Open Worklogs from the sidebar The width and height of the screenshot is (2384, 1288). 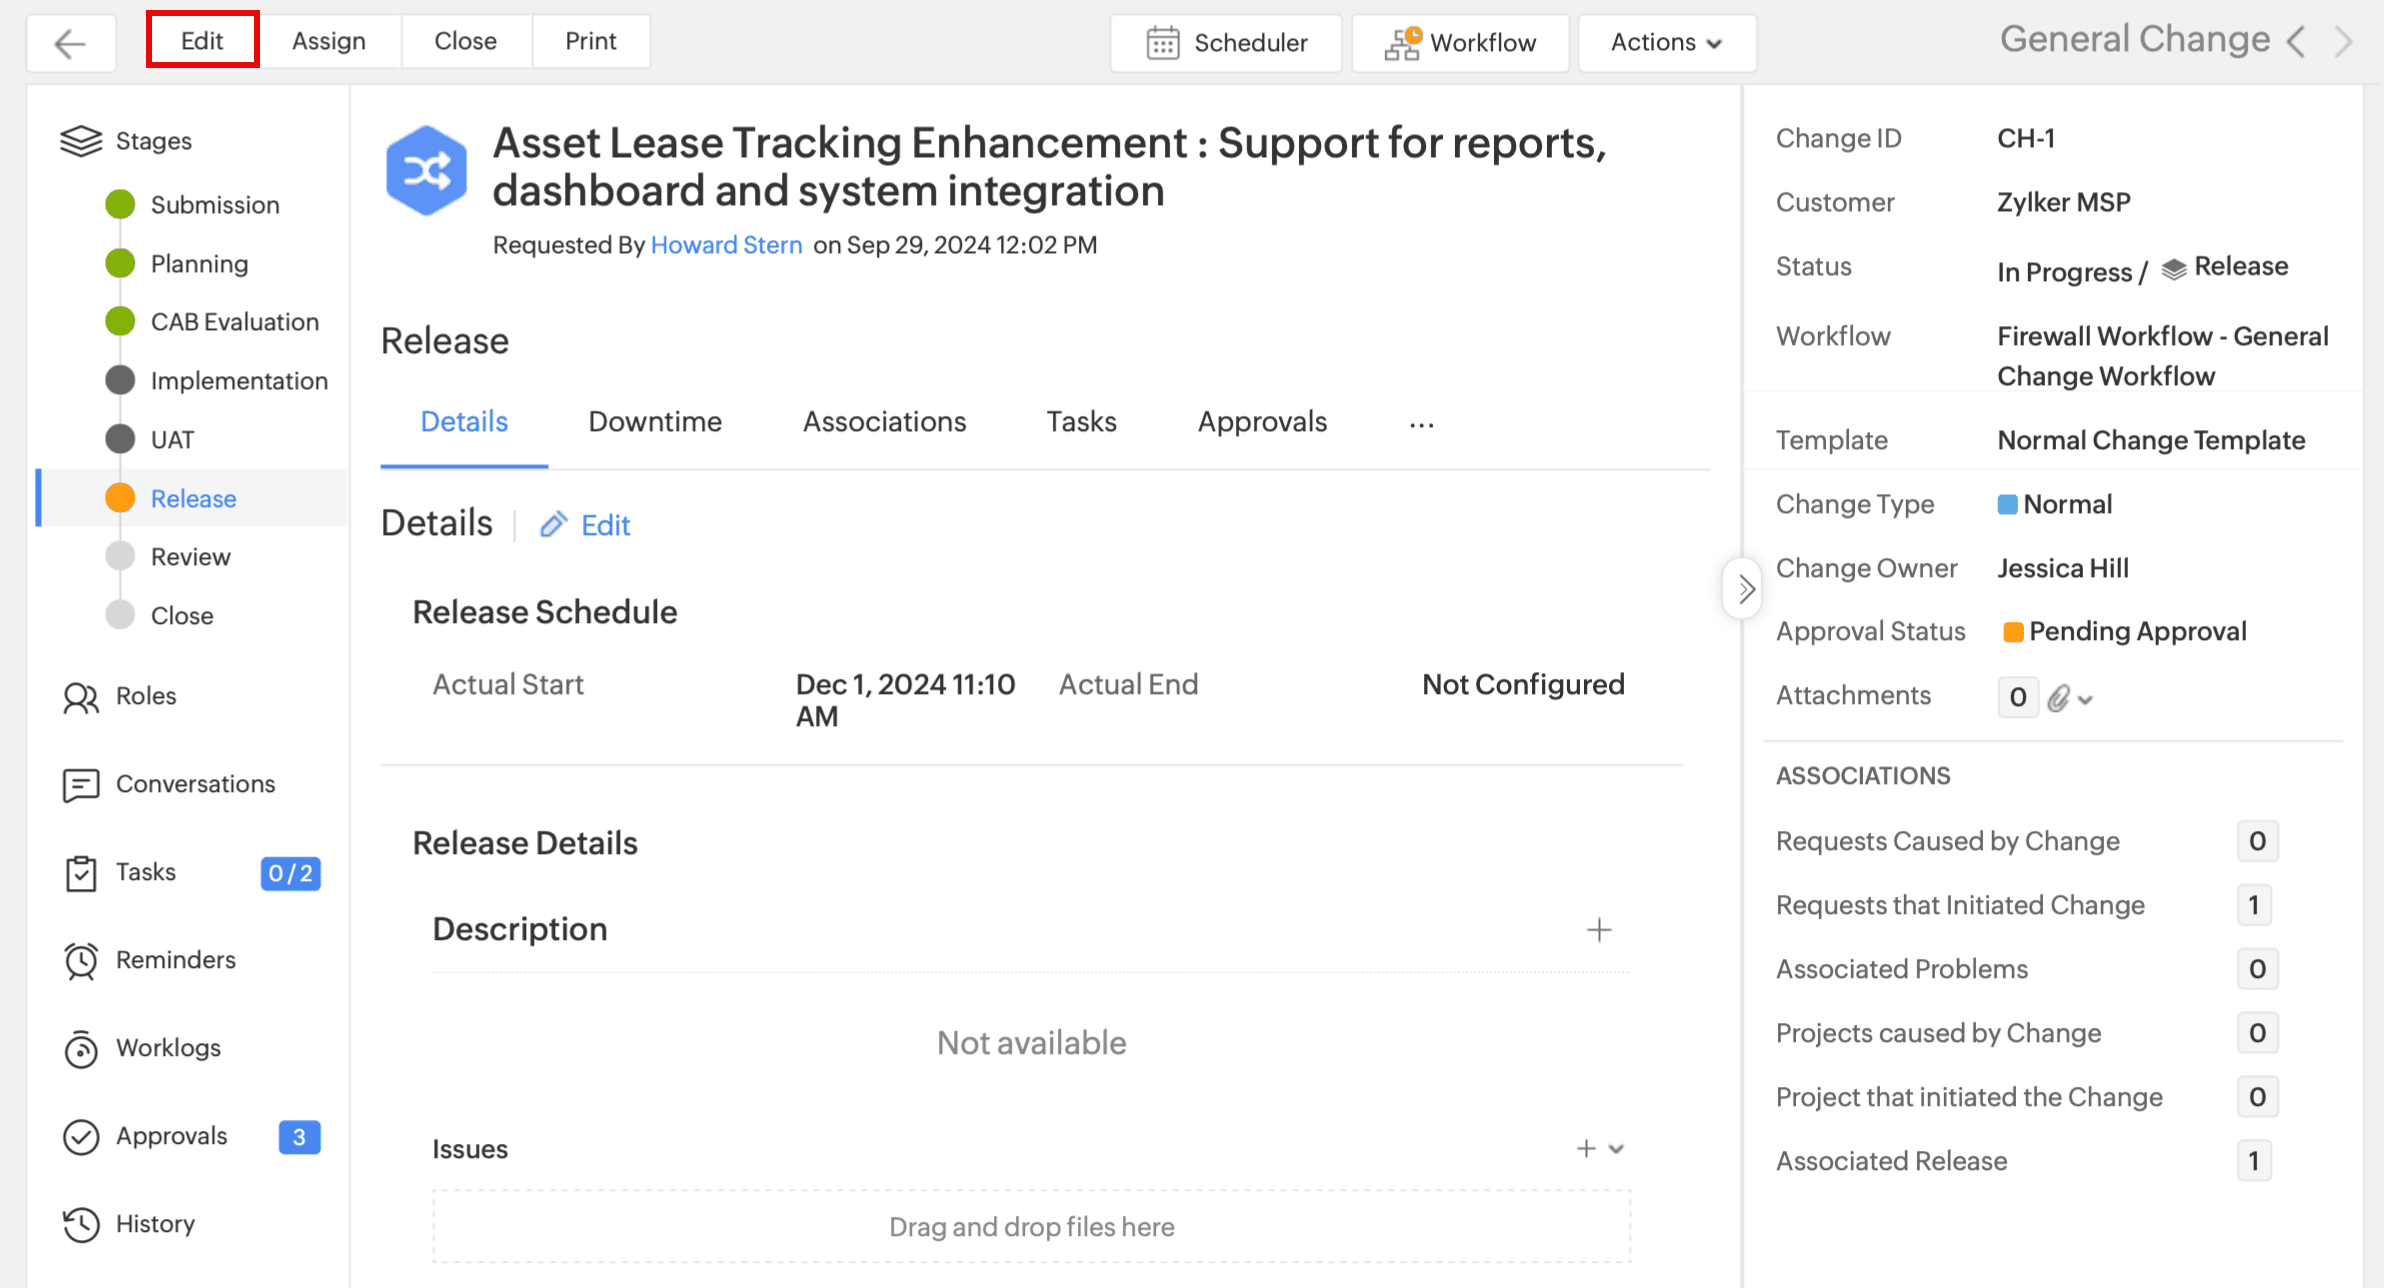[167, 1048]
